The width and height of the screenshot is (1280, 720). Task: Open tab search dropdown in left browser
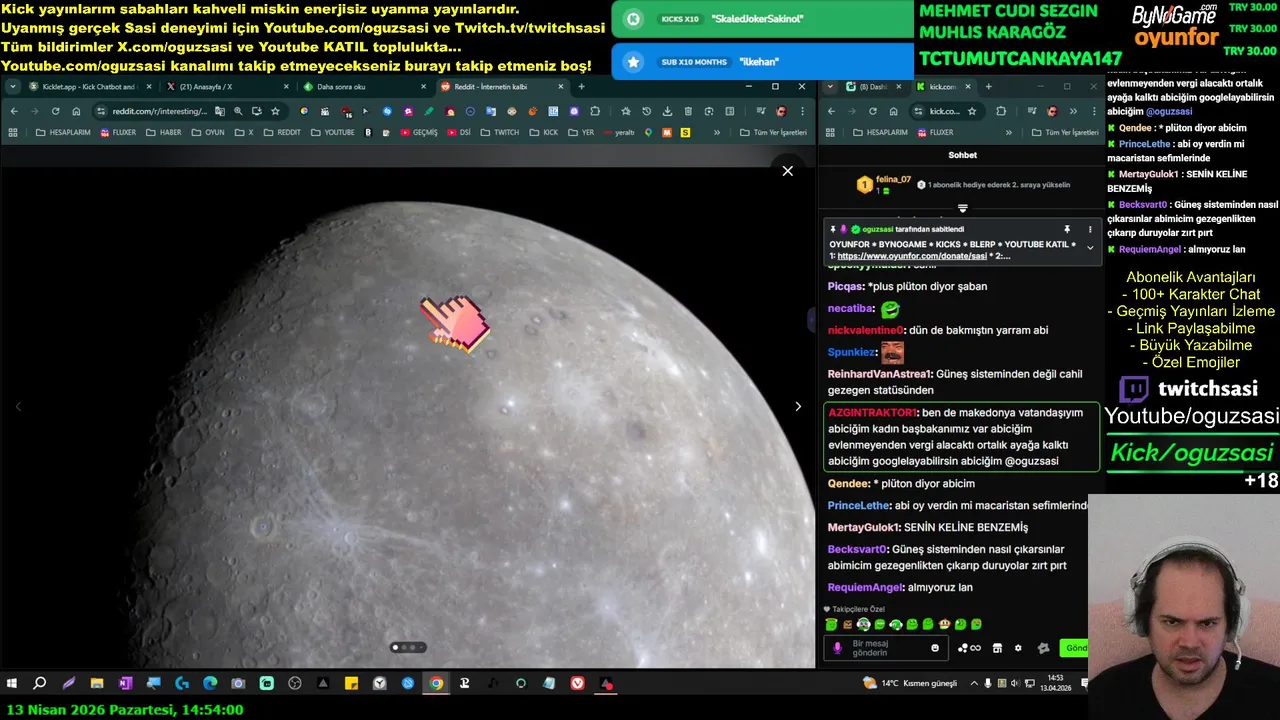pos(13,87)
